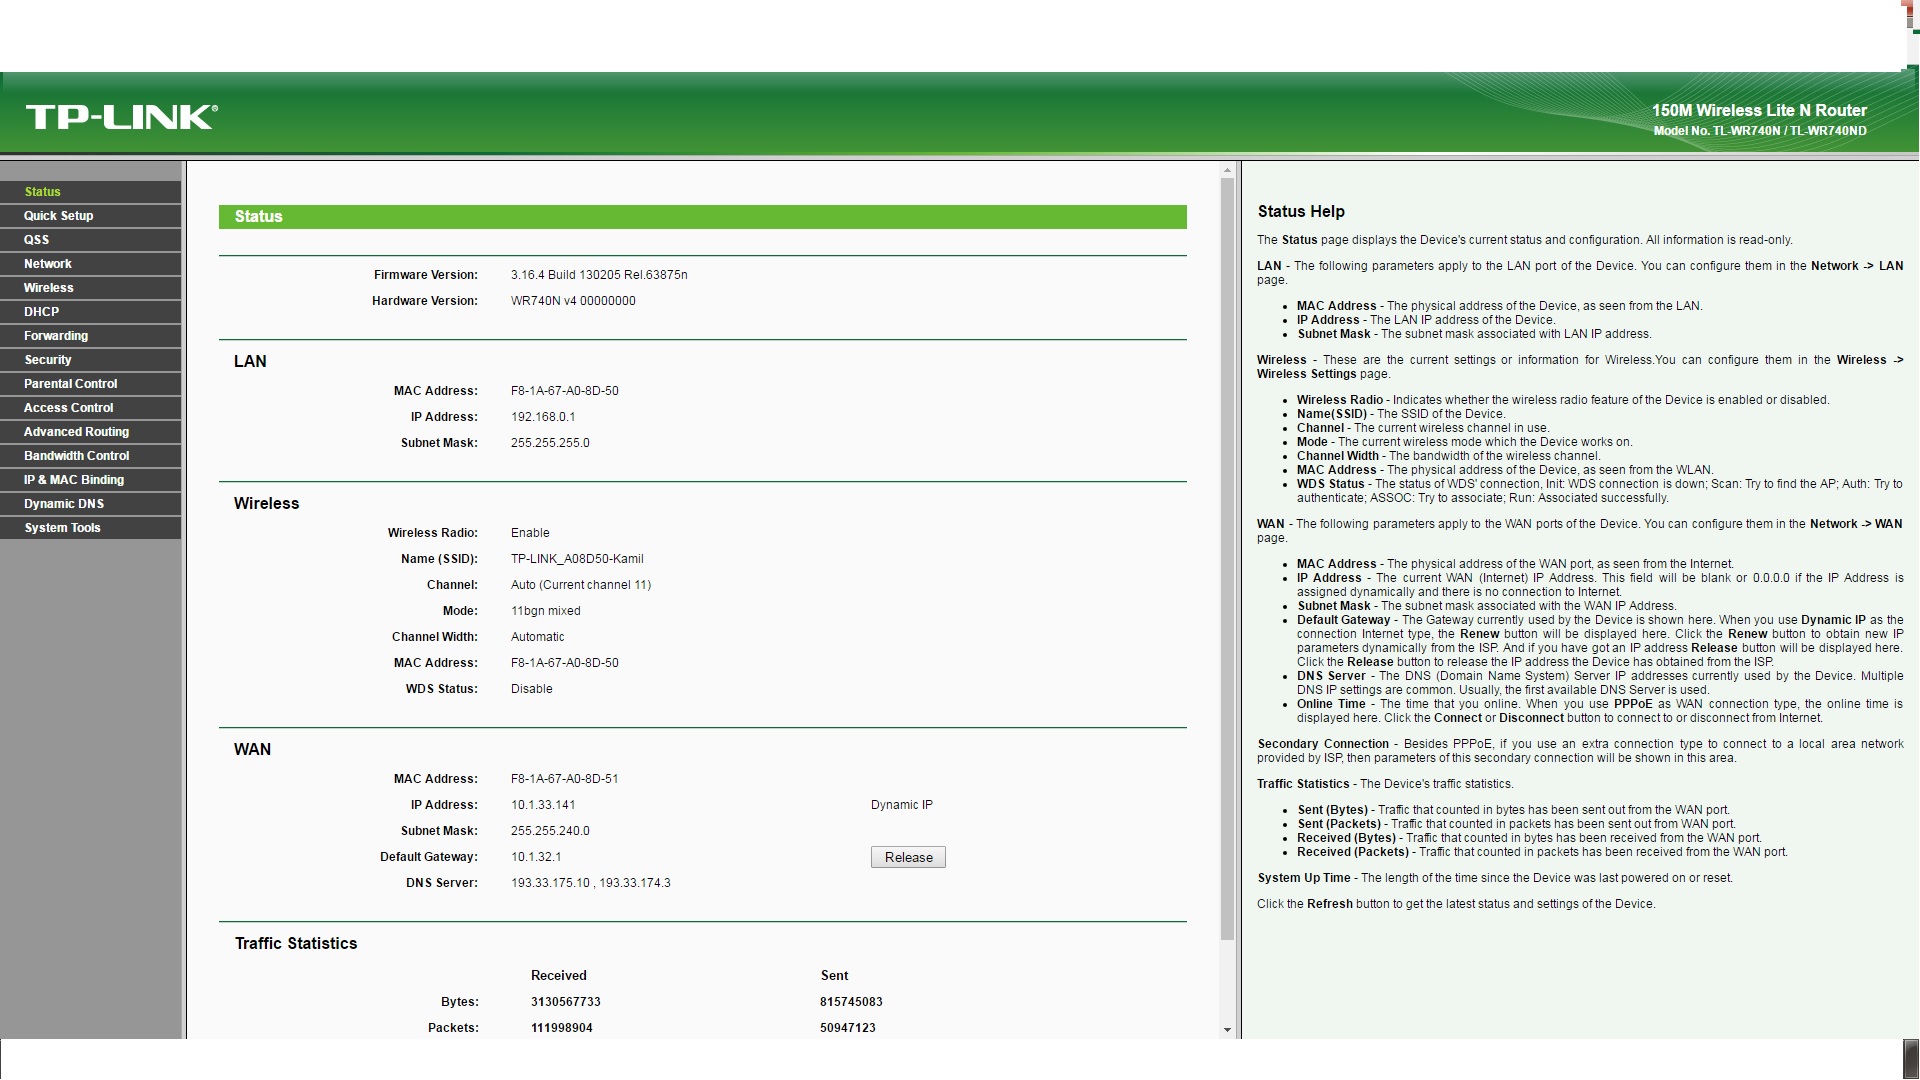Image resolution: width=1920 pixels, height=1080 pixels.
Task: Click scrollbar down arrow
Action: [x=1227, y=1030]
